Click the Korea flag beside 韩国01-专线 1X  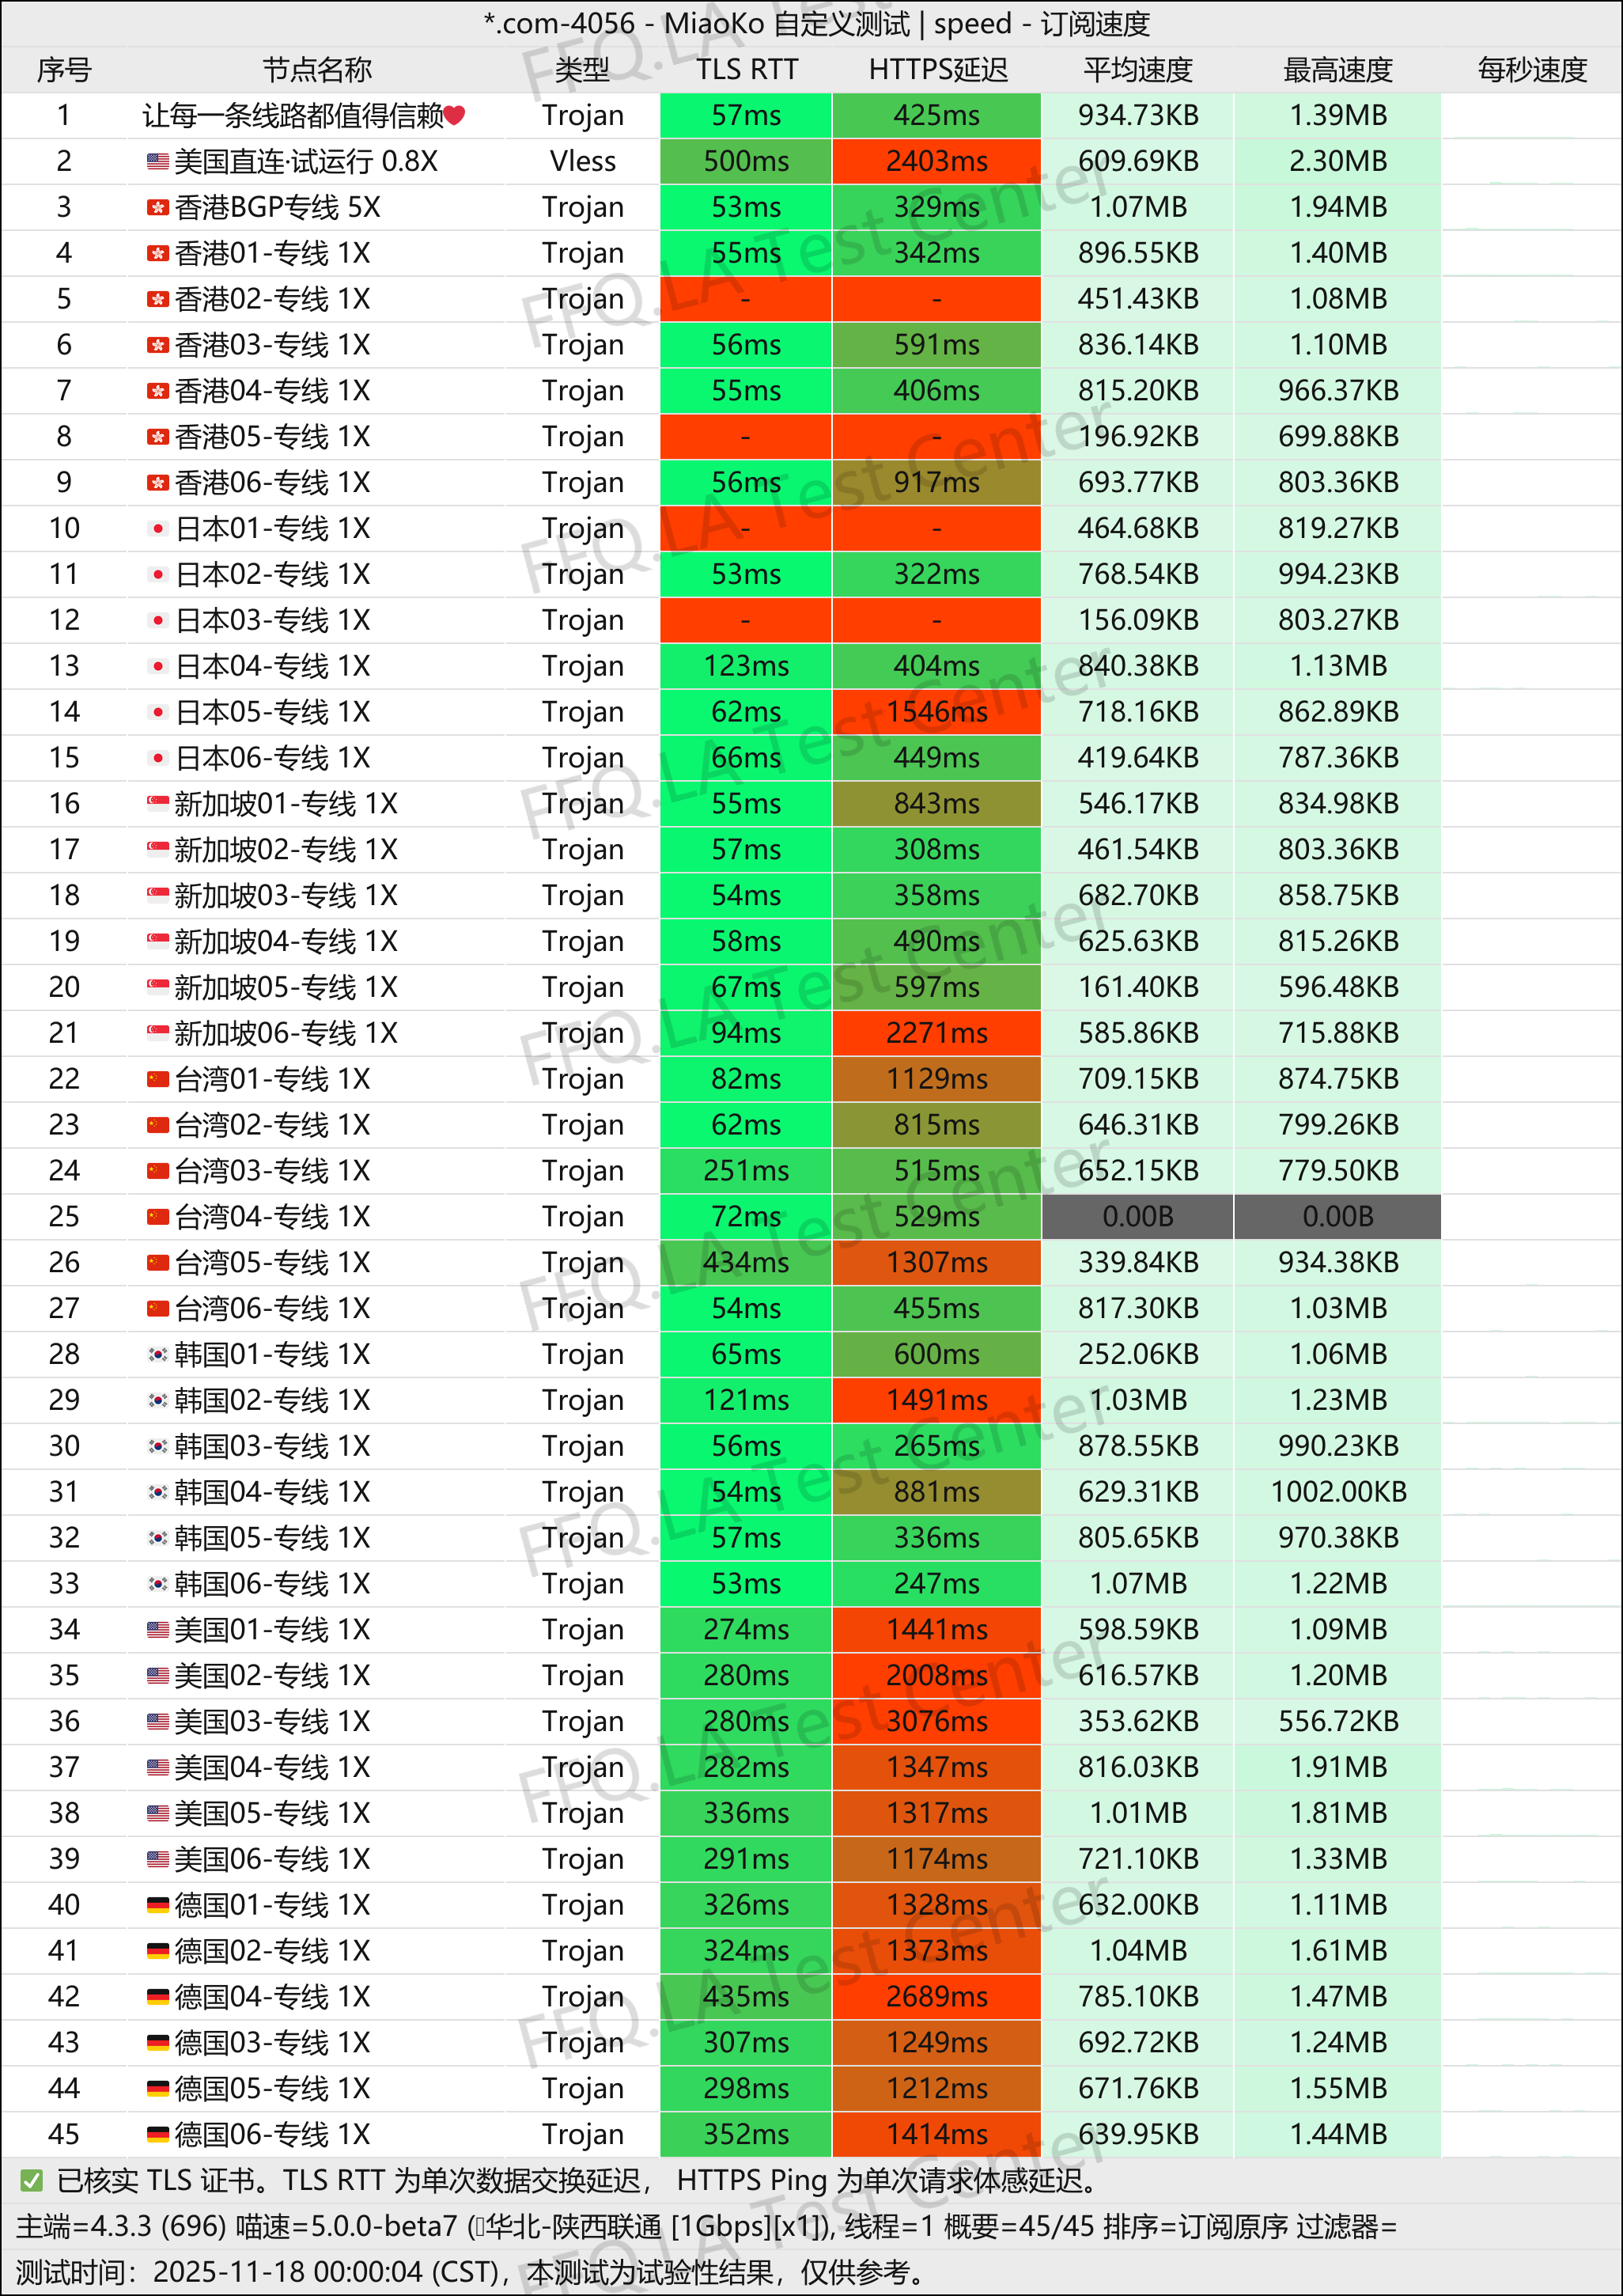click(x=157, y=1354)
